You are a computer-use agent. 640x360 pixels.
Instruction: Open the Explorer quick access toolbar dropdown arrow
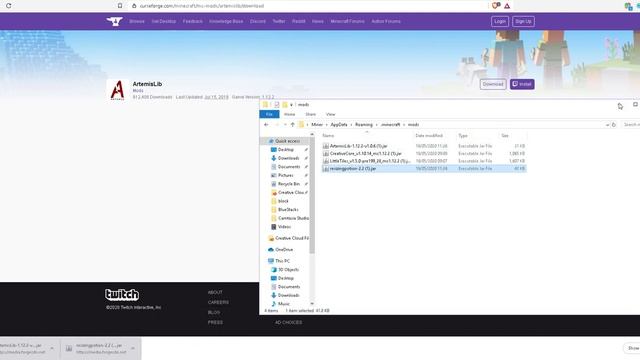pos(291,105)
